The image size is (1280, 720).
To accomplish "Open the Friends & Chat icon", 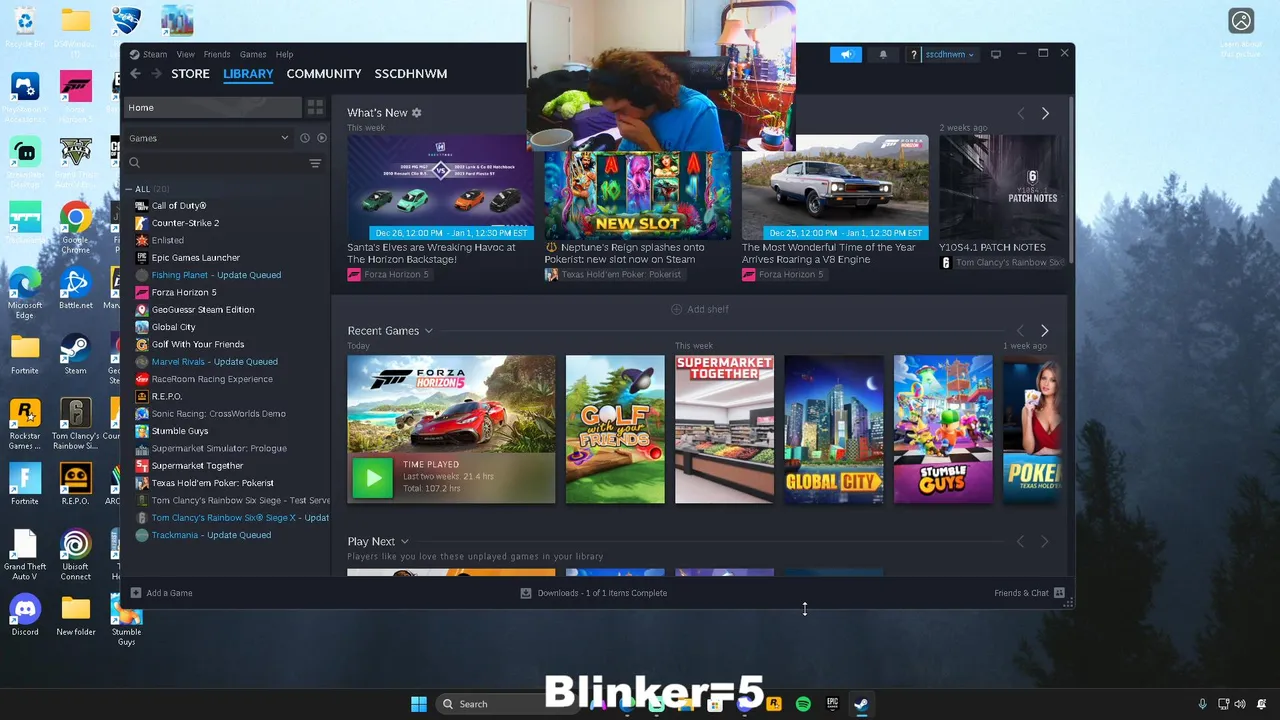I will (x=1059, y=593).
